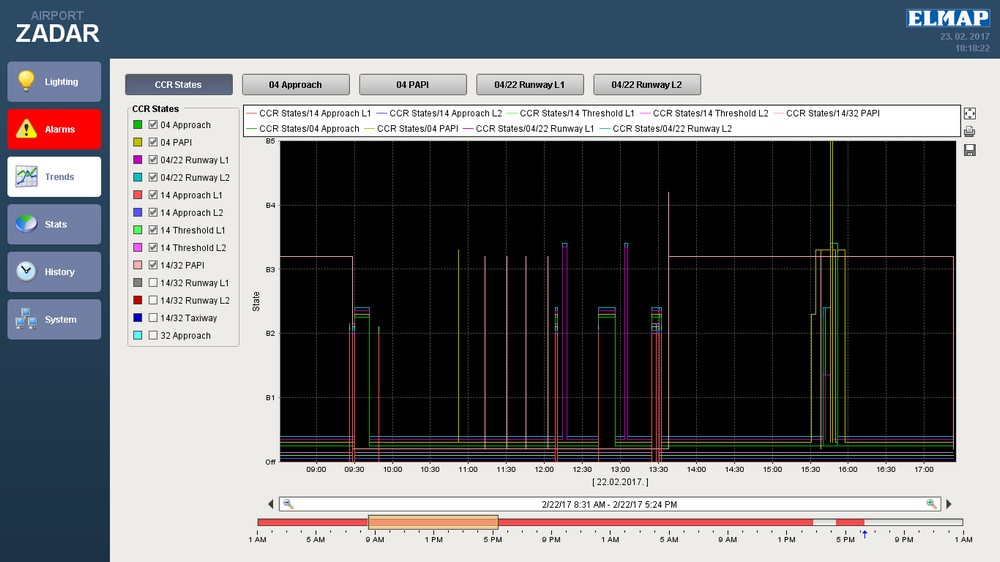Open the History panel
The image size is (1000, 562).
[54, 272]
